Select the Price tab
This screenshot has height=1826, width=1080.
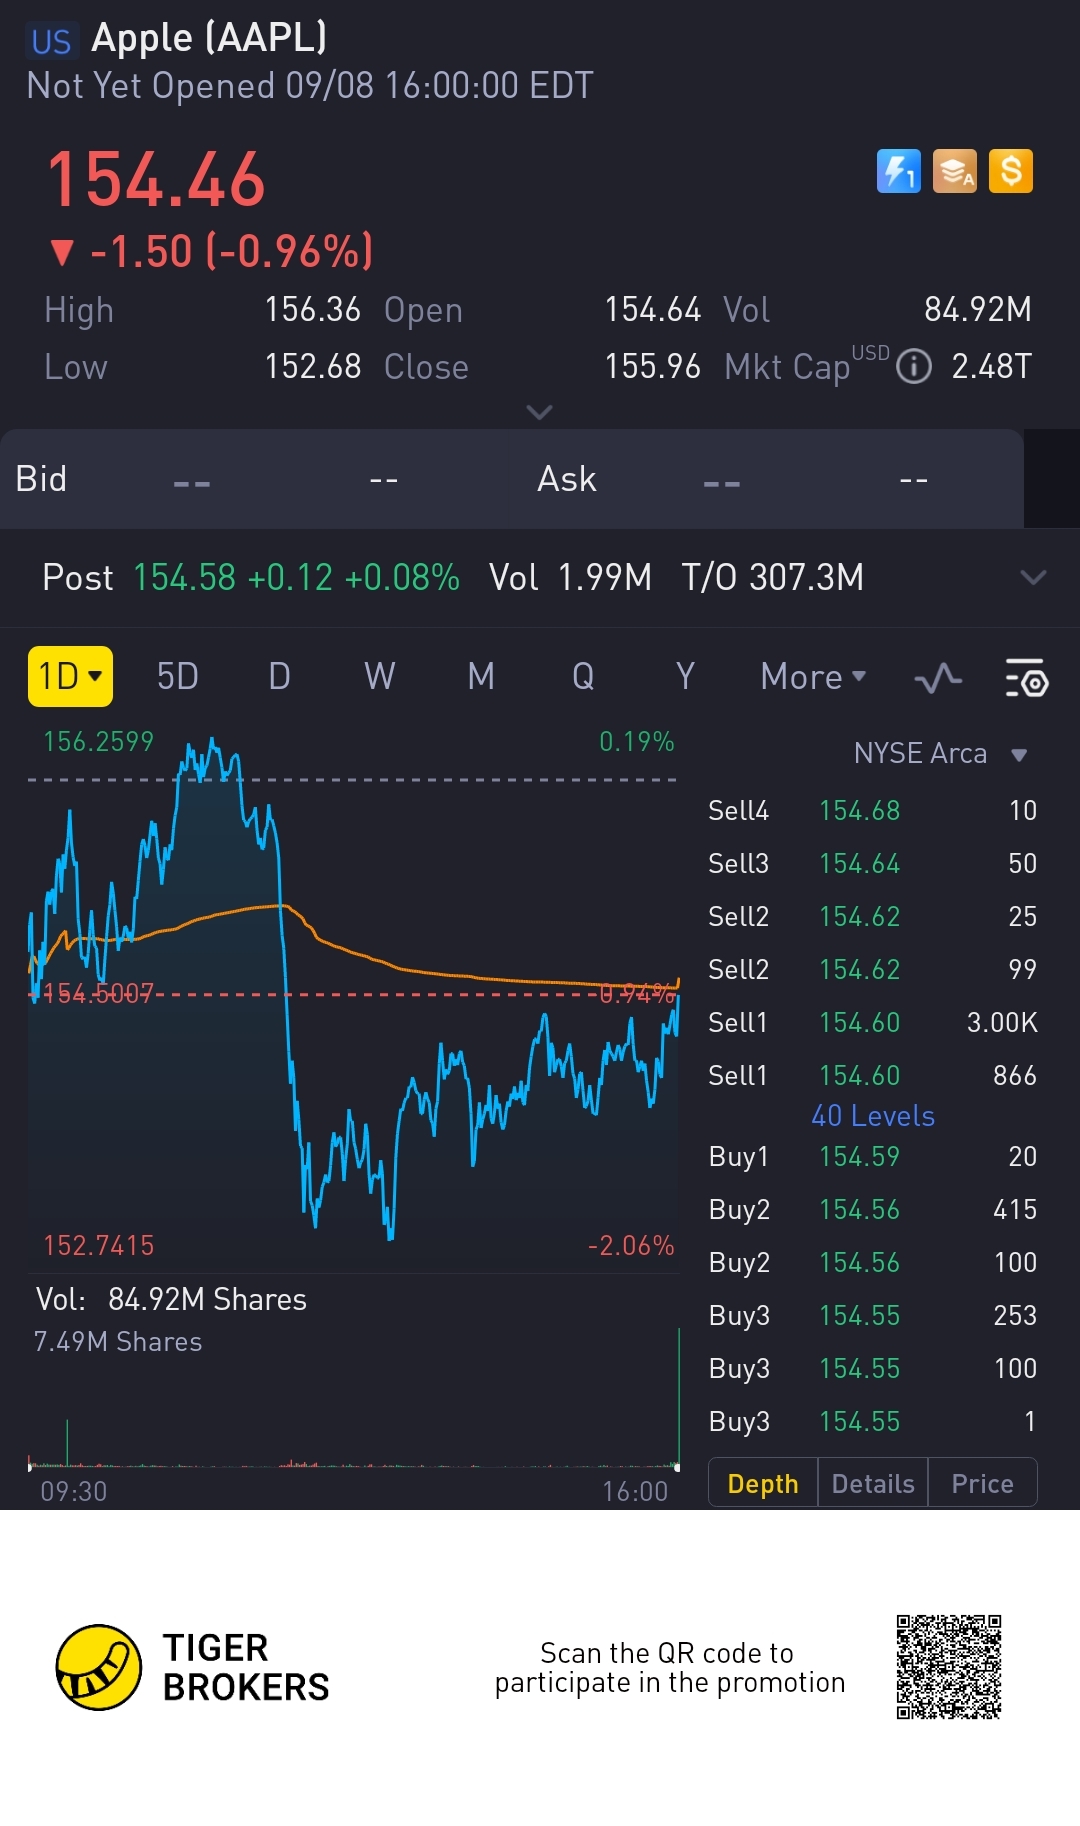click(982, 1484)
